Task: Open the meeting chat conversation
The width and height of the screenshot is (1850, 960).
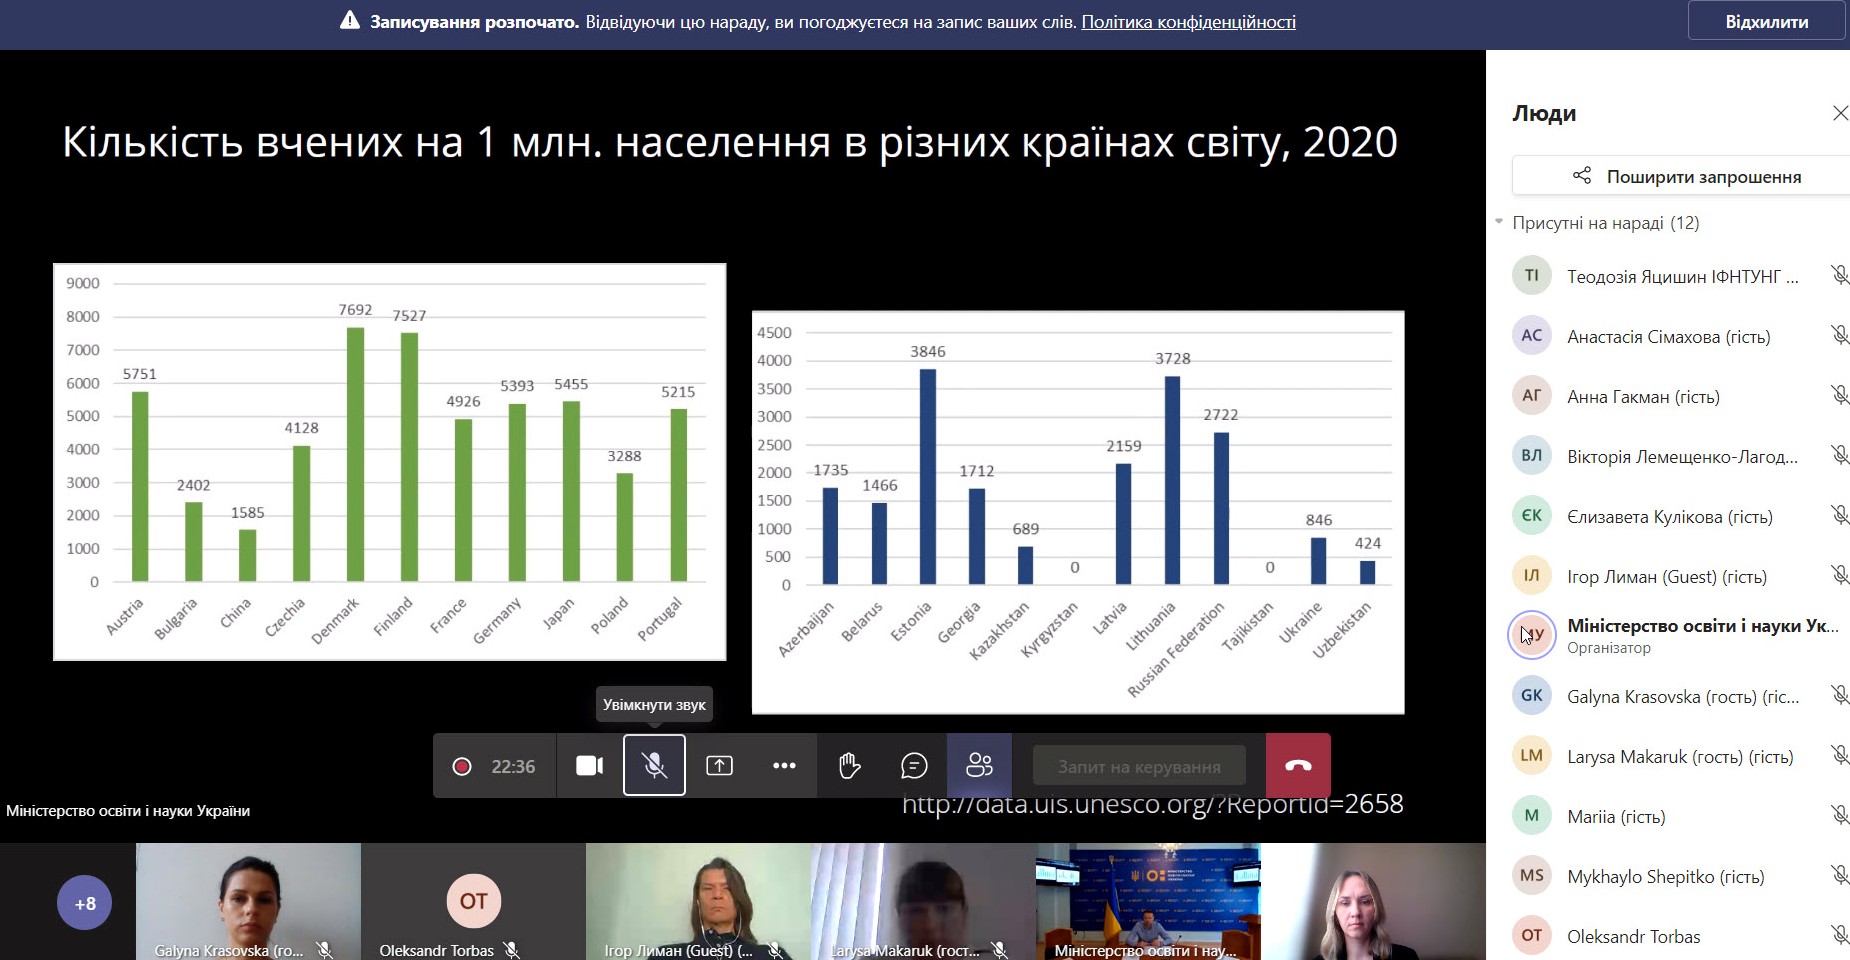Action: coord(914,766)
